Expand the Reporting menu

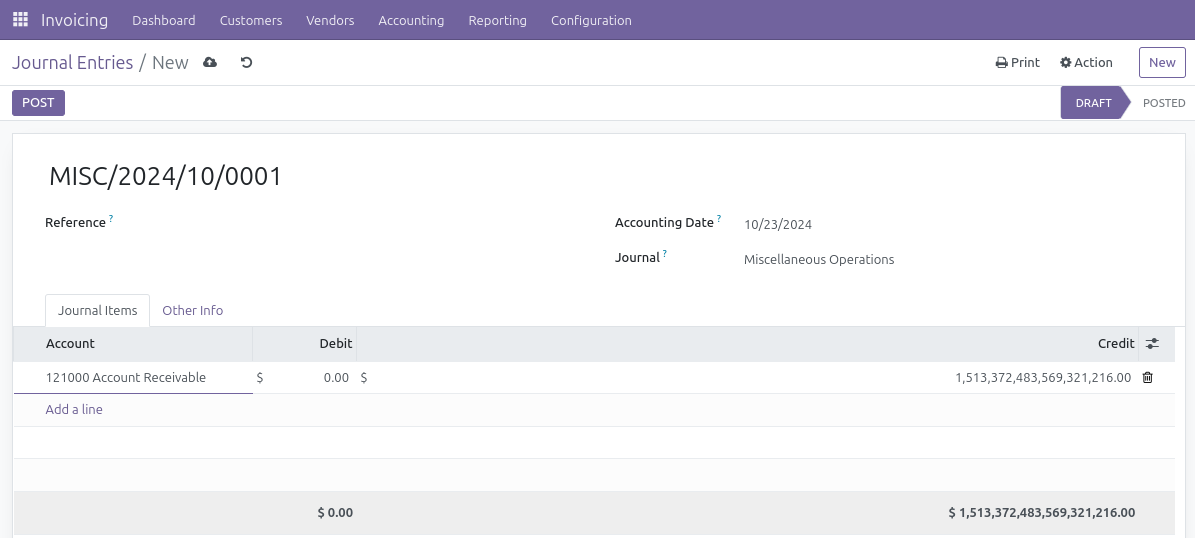pos(497,20)
